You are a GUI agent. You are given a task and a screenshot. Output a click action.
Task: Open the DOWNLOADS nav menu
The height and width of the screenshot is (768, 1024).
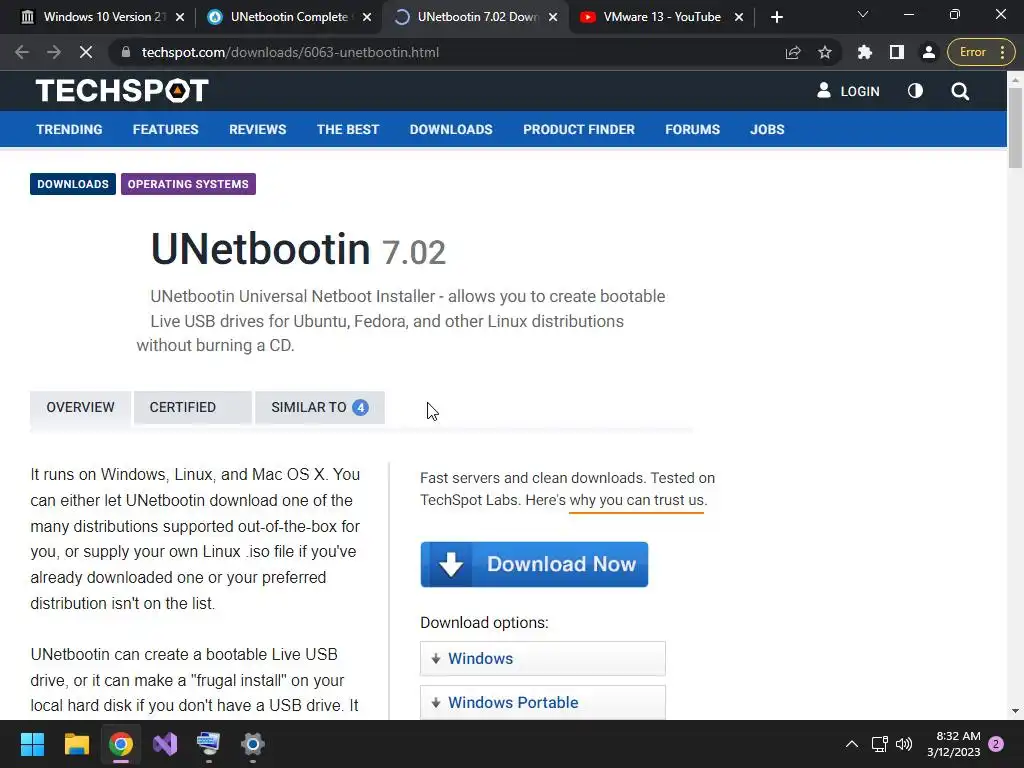coord(451,129)
